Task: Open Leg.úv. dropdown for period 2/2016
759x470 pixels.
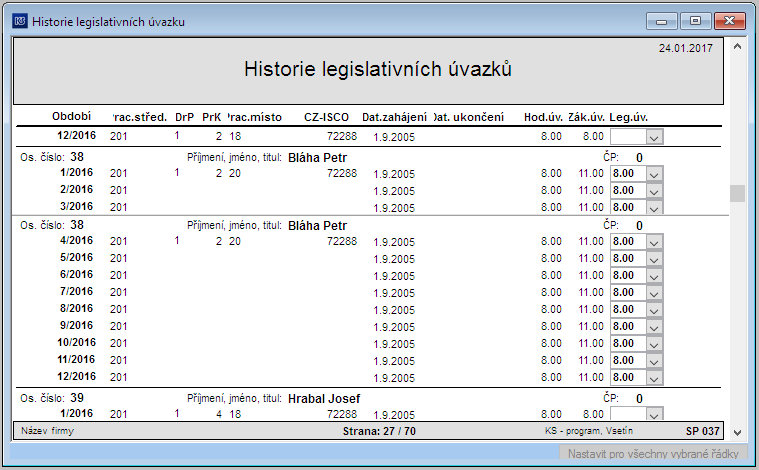Action: (654, 191)
